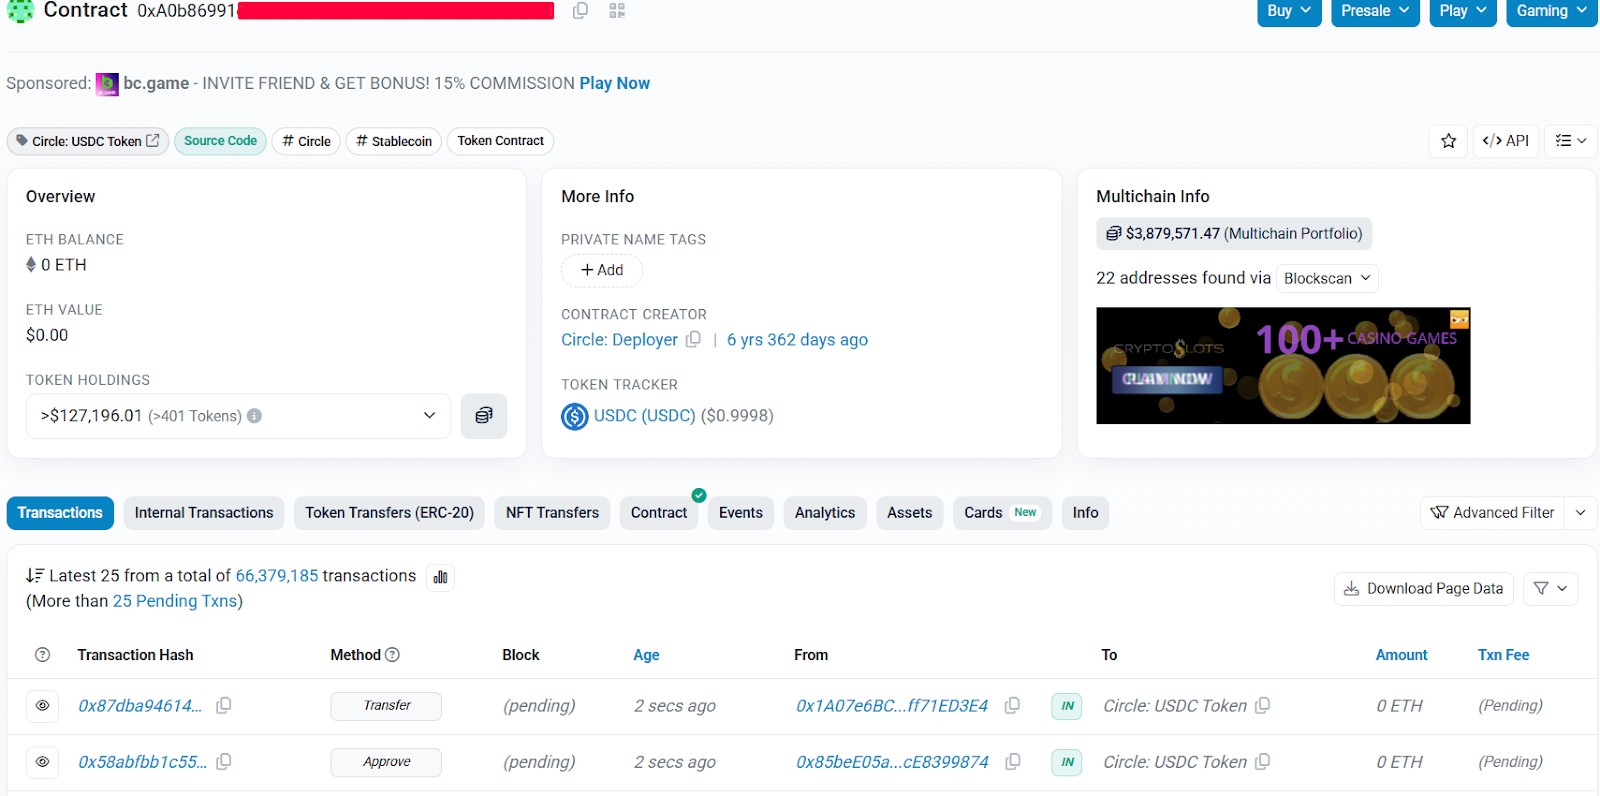
Task: Open the Assets tab
Action: point(910,513)
